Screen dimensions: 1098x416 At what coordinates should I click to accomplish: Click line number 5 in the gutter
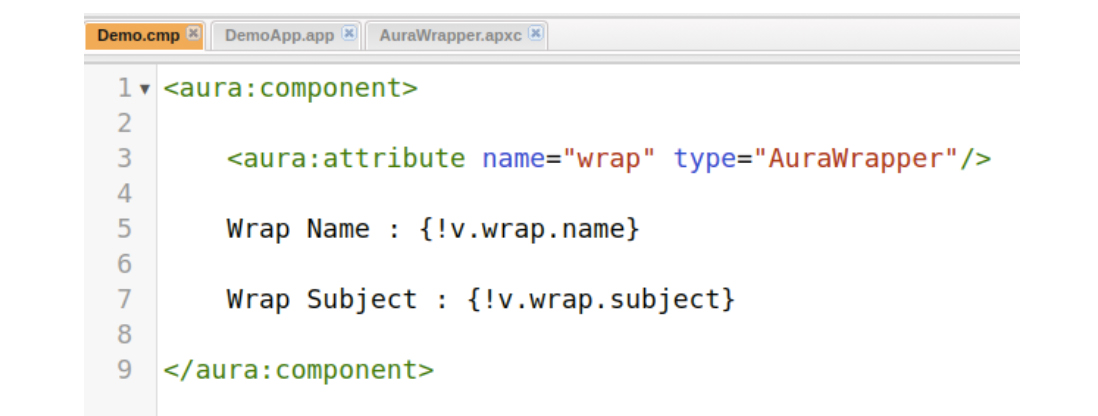pos(124,229)
